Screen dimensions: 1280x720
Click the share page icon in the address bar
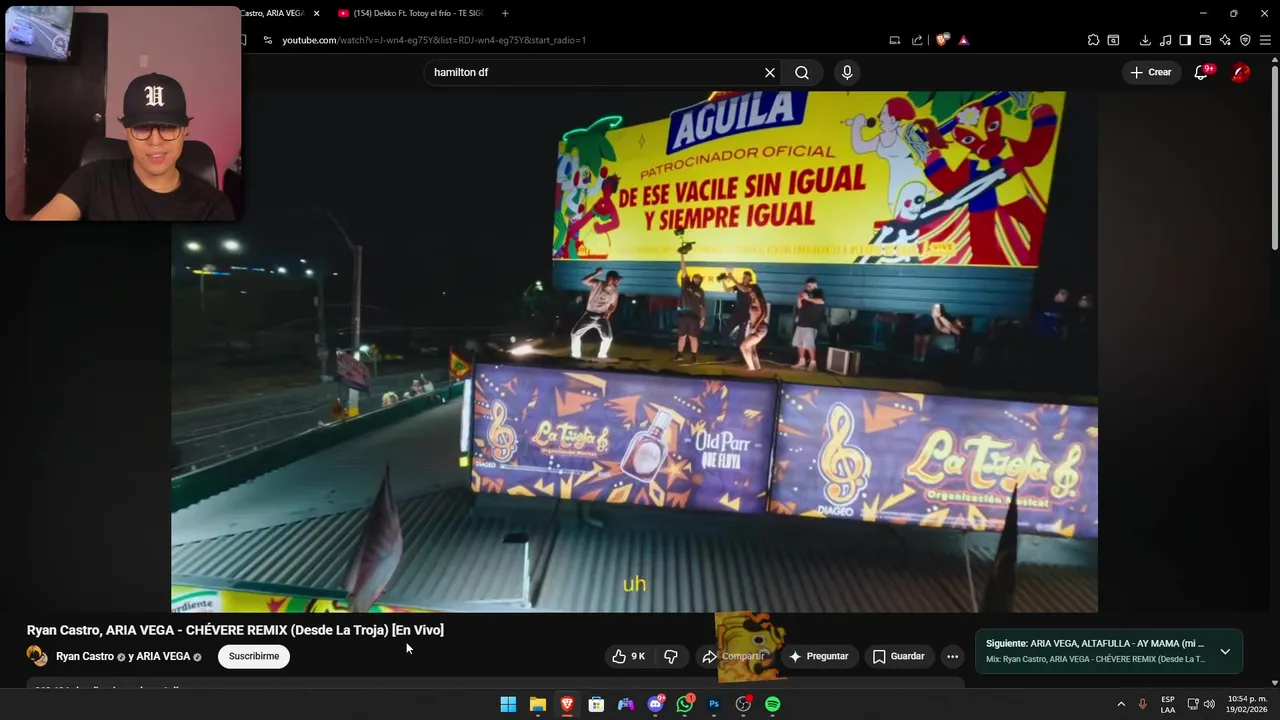coord(917,40)
